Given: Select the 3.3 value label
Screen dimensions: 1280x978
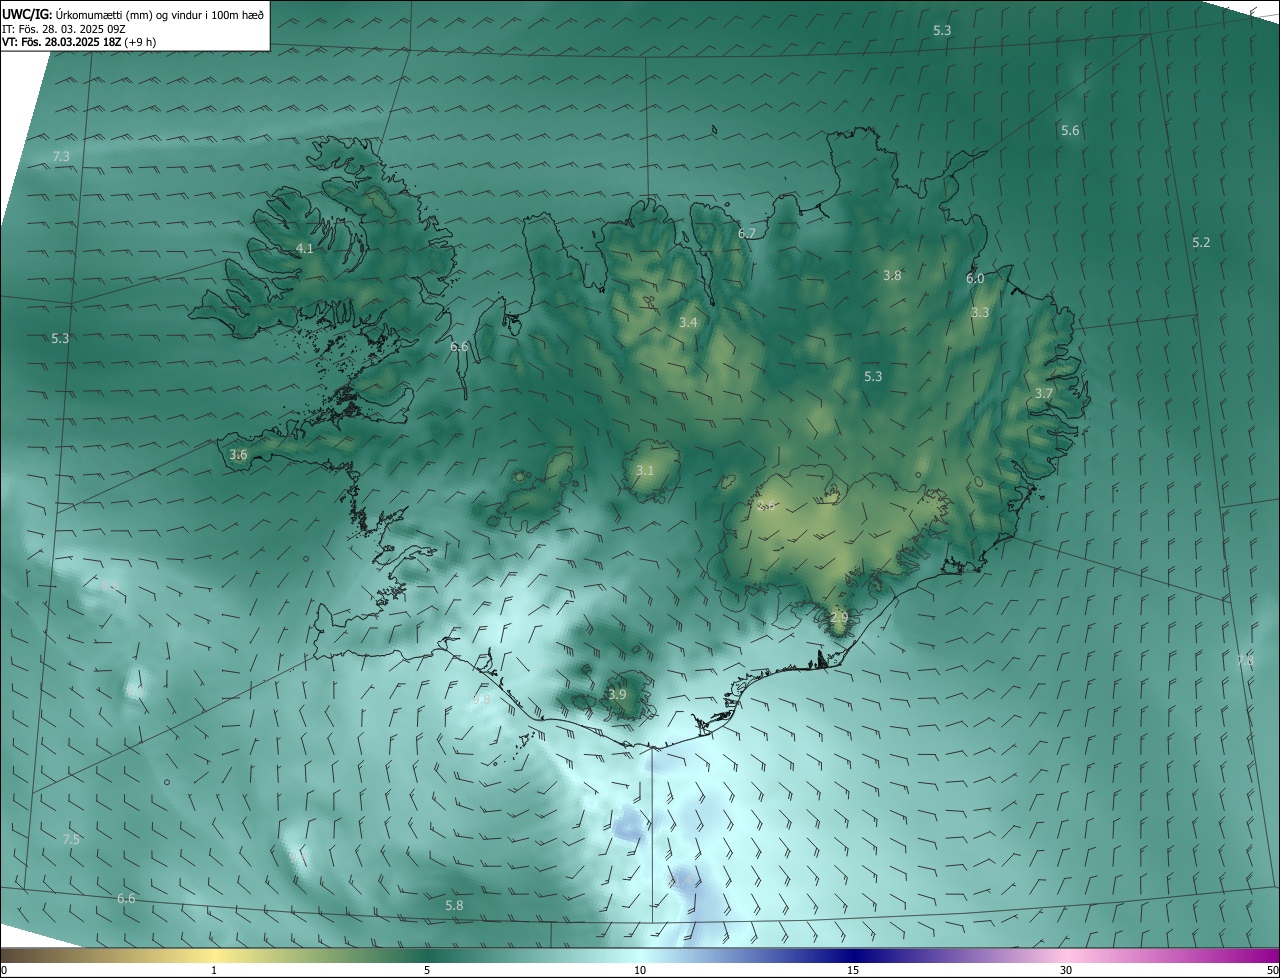Looking at the screenshot, I should click(980, 312).
